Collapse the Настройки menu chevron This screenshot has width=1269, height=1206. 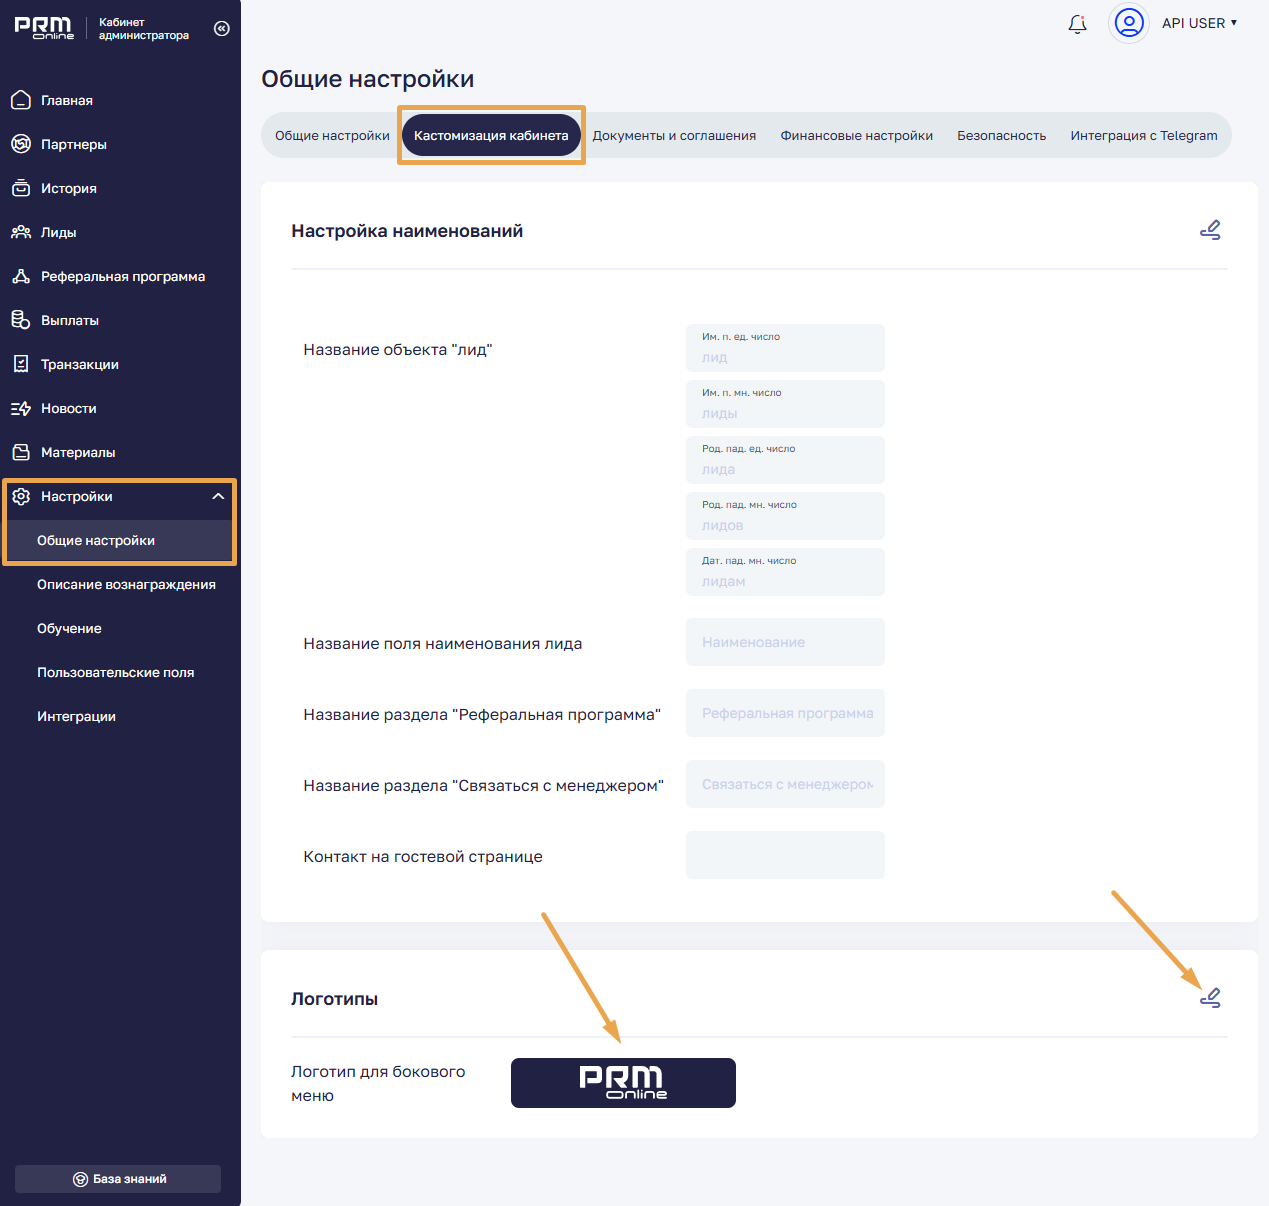click(218, 496)
